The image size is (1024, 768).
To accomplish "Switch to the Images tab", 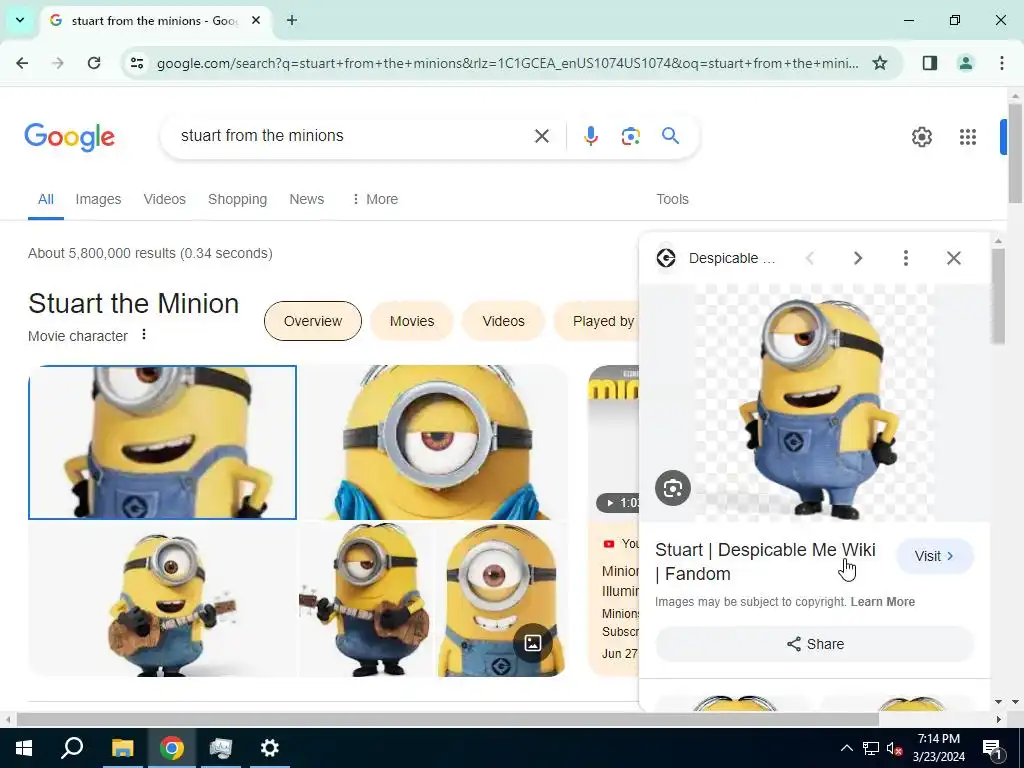I will [98, 199].
